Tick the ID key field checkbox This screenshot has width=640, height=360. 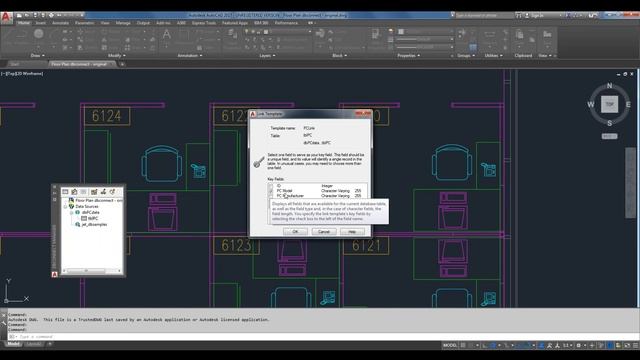point(271,186)
